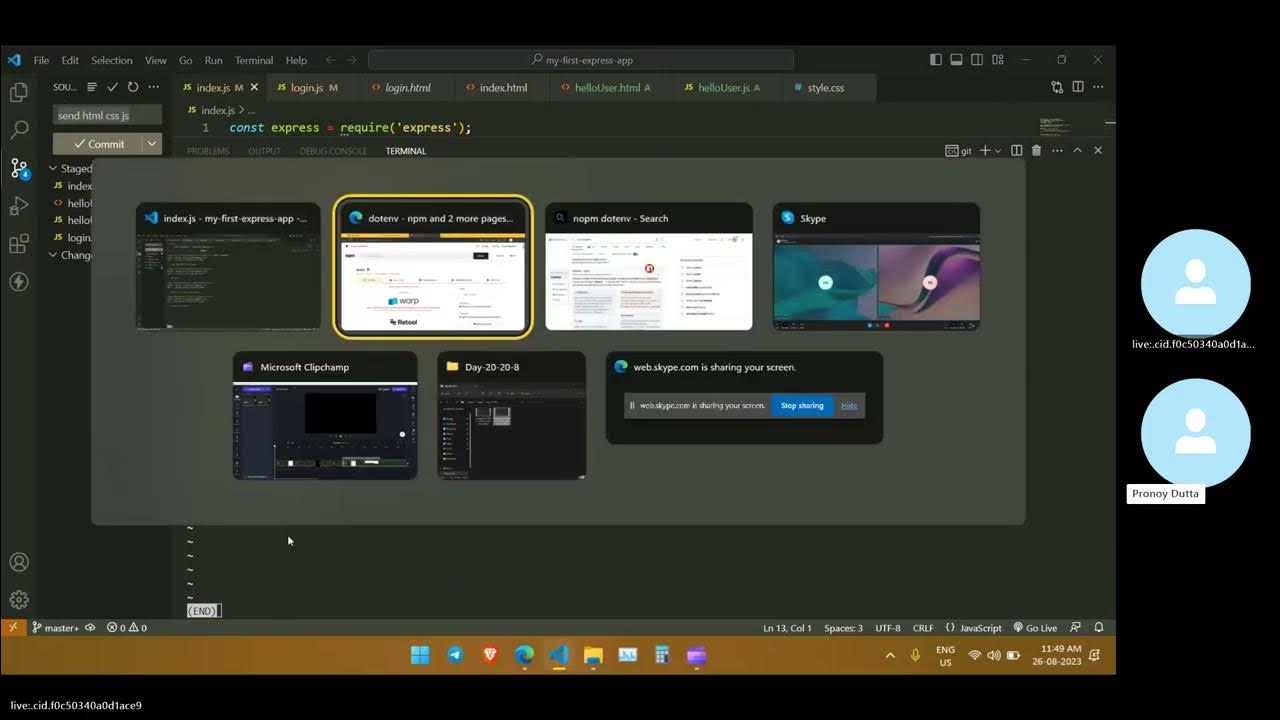Click the Split Terminal icon
1280x720 pixels.
(1016, 150)
